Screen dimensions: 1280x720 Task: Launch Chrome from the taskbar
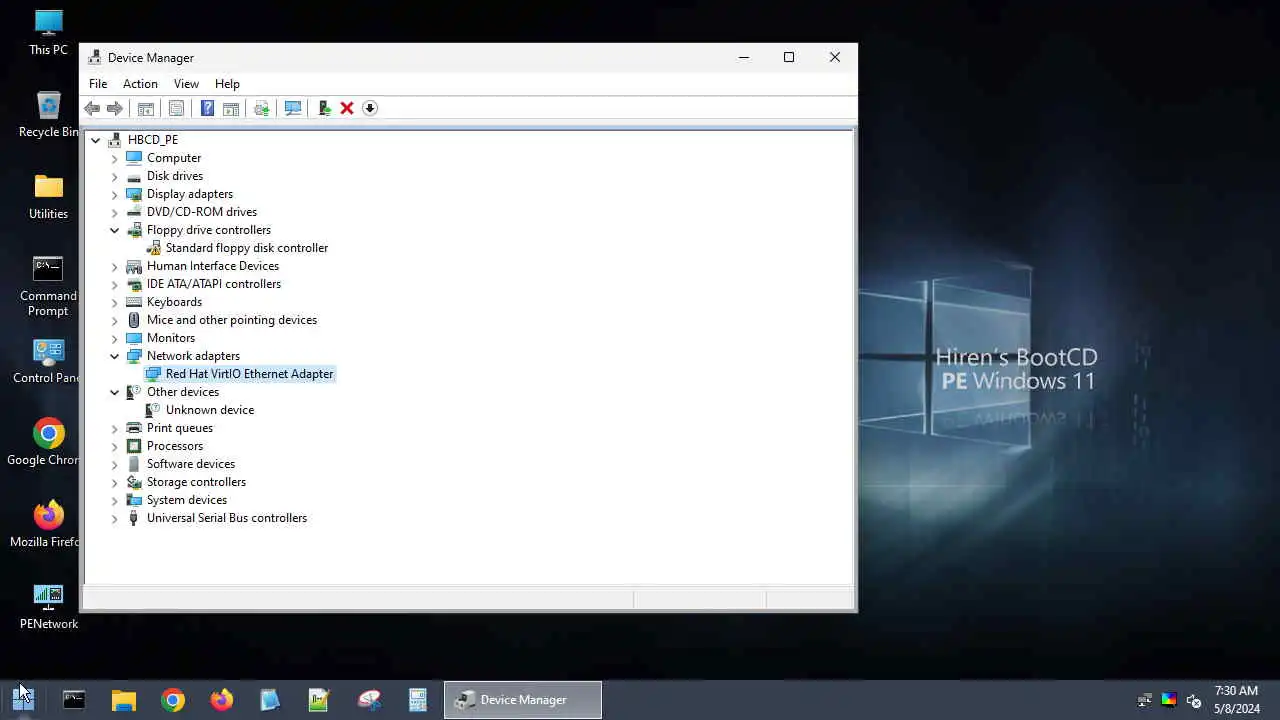(173, 700)
